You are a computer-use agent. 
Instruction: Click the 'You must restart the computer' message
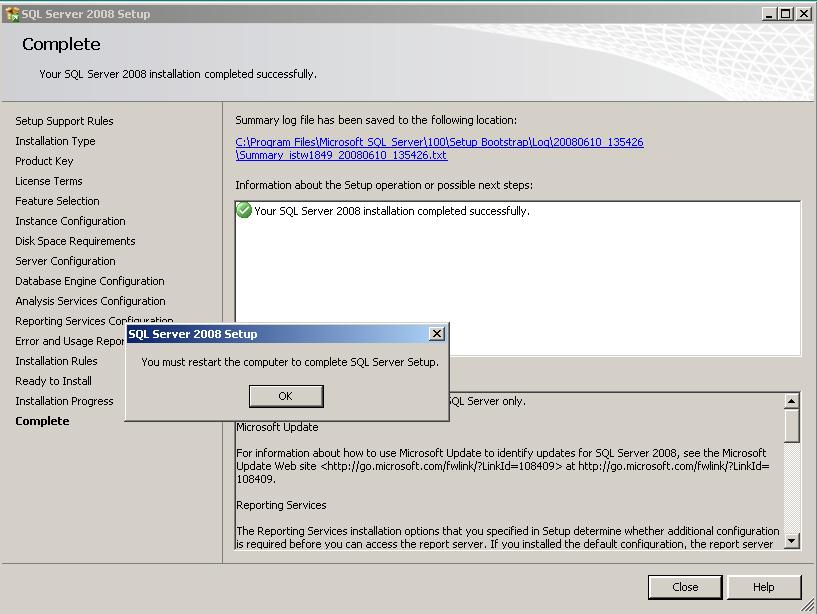click(290, 362)
